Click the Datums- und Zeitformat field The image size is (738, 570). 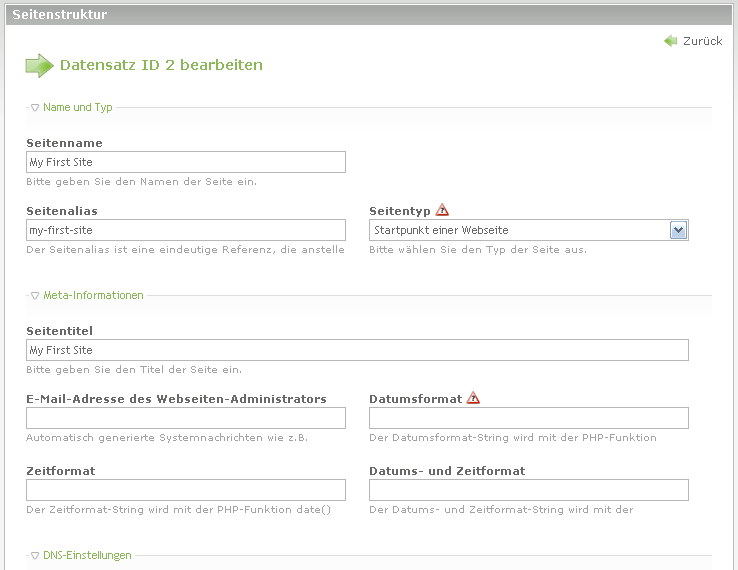(528, 490)
